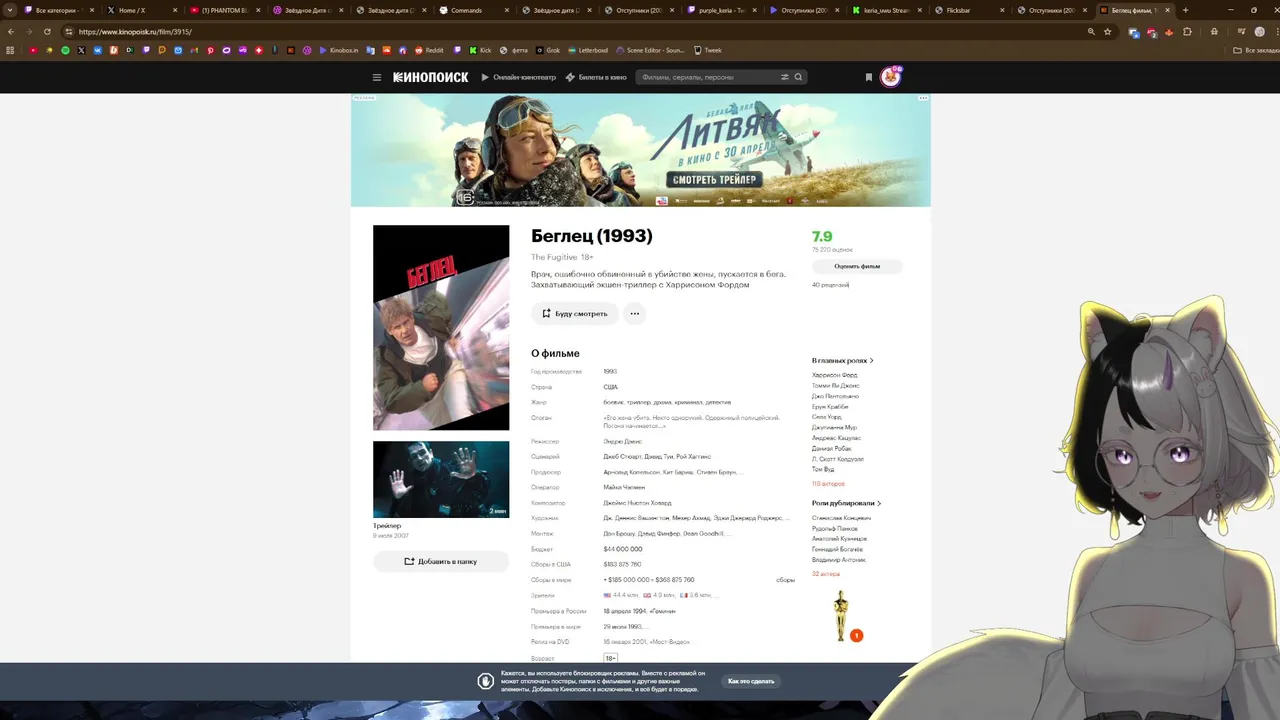This screenshot has height=720, width=1280.
Task: Switch to keria_uwu Stream tab
Action: click(885, 10)
